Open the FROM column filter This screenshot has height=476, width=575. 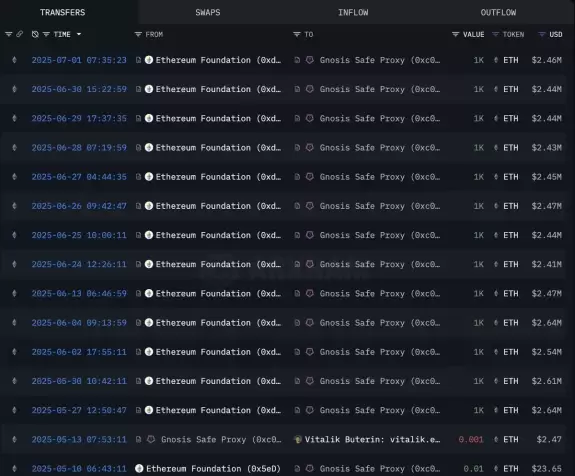(x=138, y=34)
